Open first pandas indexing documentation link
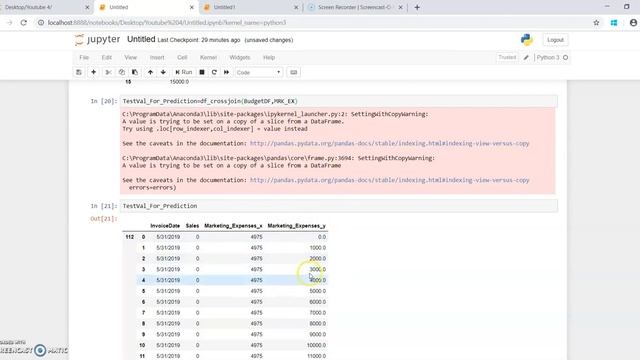 (389, 143)
